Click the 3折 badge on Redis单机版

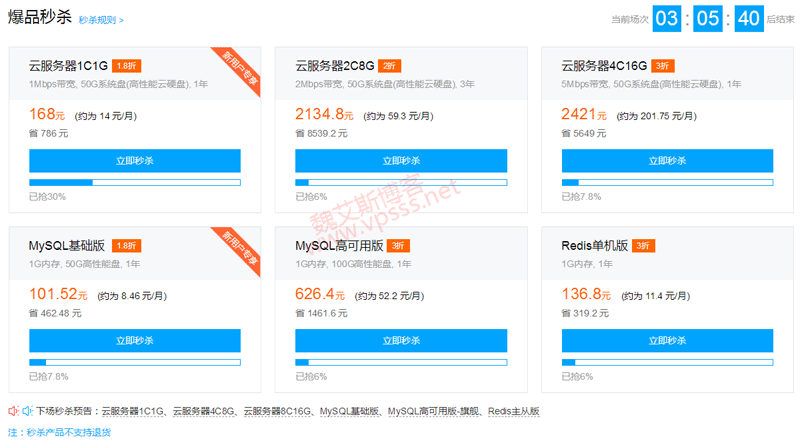[x=643, y=245]
